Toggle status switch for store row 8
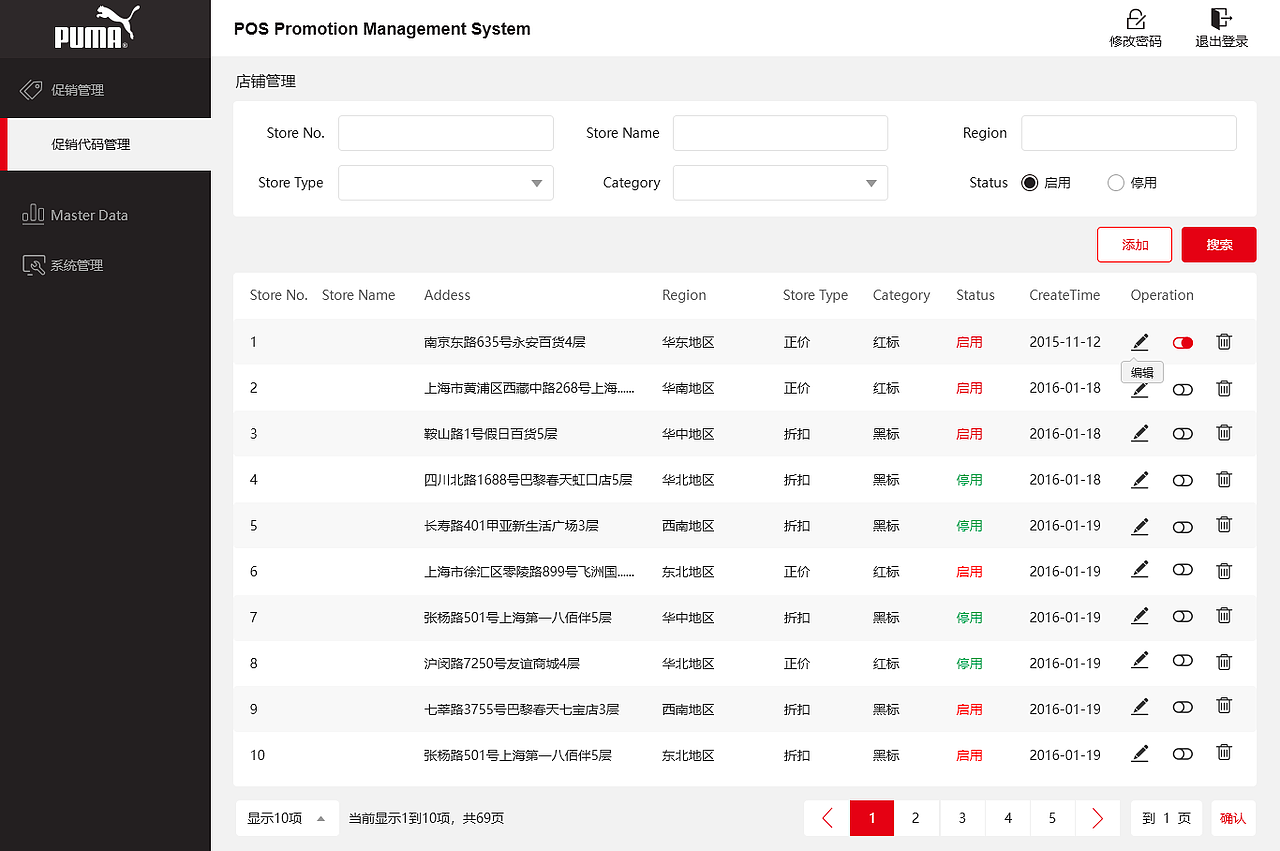 click(1183, 661)
